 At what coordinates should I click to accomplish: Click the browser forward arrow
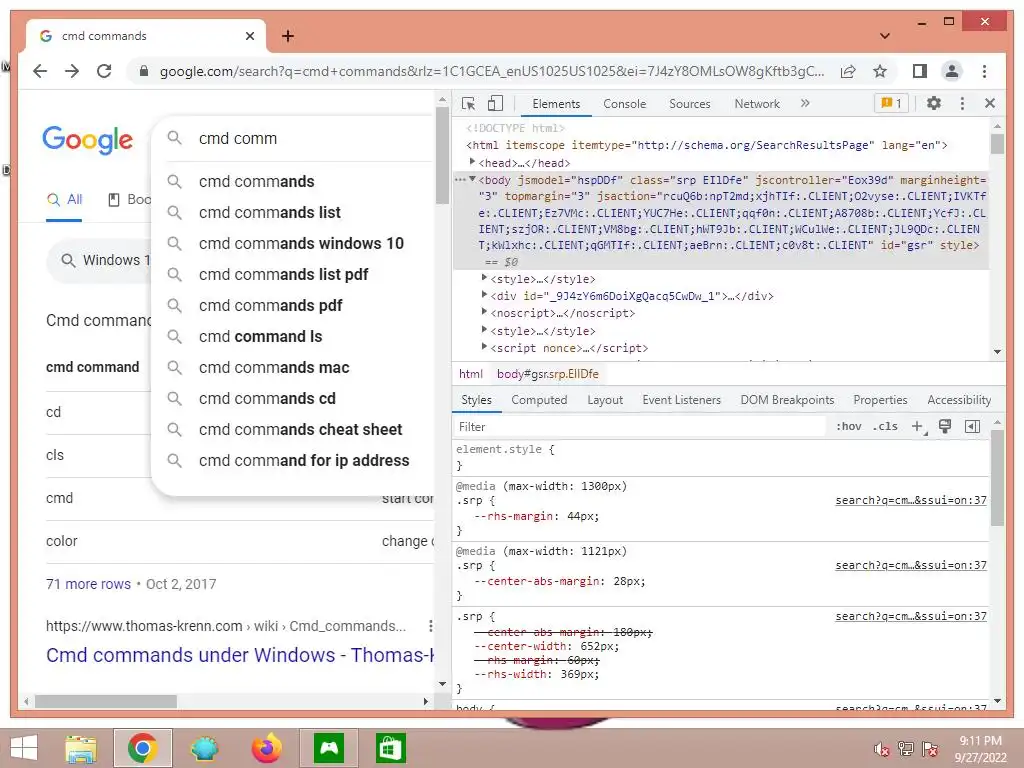pos(72,71)
